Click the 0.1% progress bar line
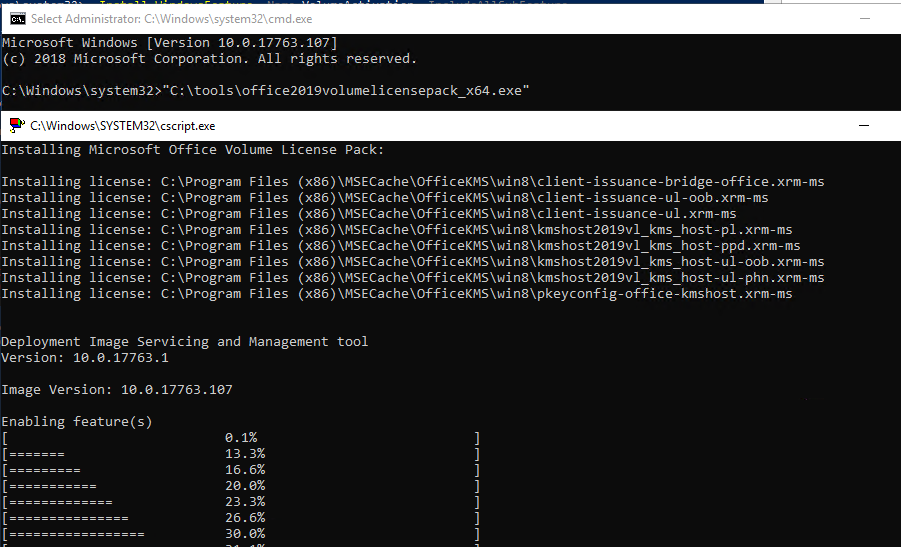Viewport: 901px width, 547px height. click(241, 438)
